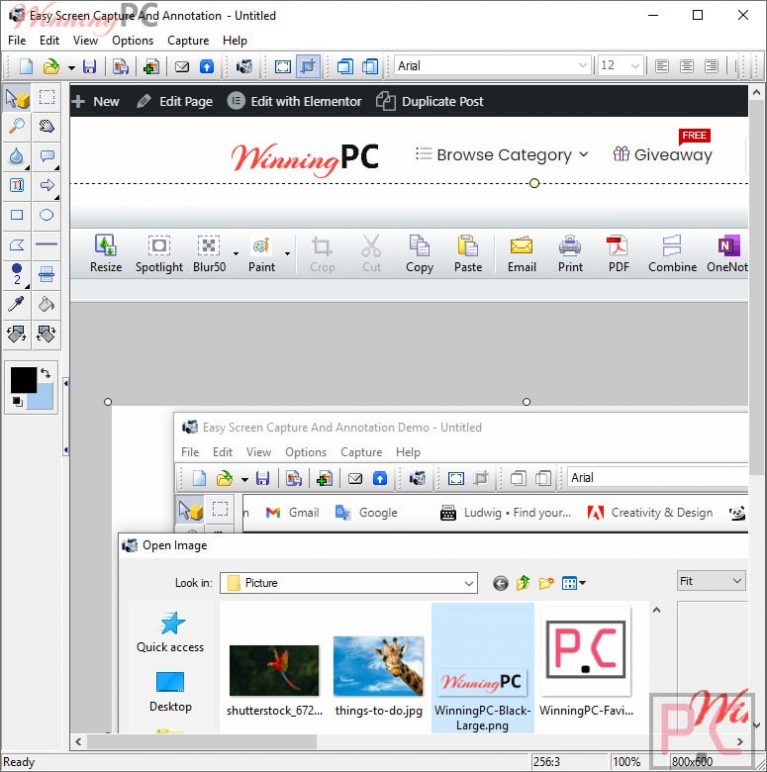This screenshot has height=772, width=767.
Task: Select the magnifier zoom tool
Action: coord(17,127)
